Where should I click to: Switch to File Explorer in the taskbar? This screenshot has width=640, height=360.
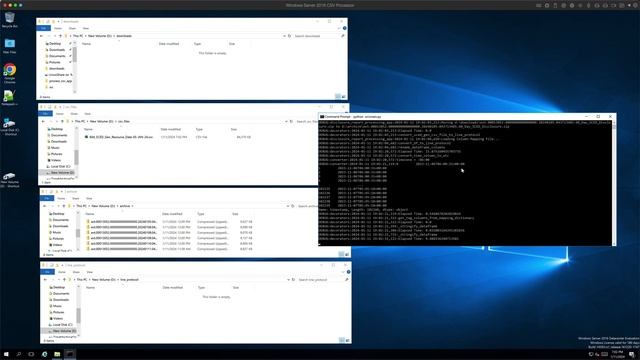(x=57, y=354)
